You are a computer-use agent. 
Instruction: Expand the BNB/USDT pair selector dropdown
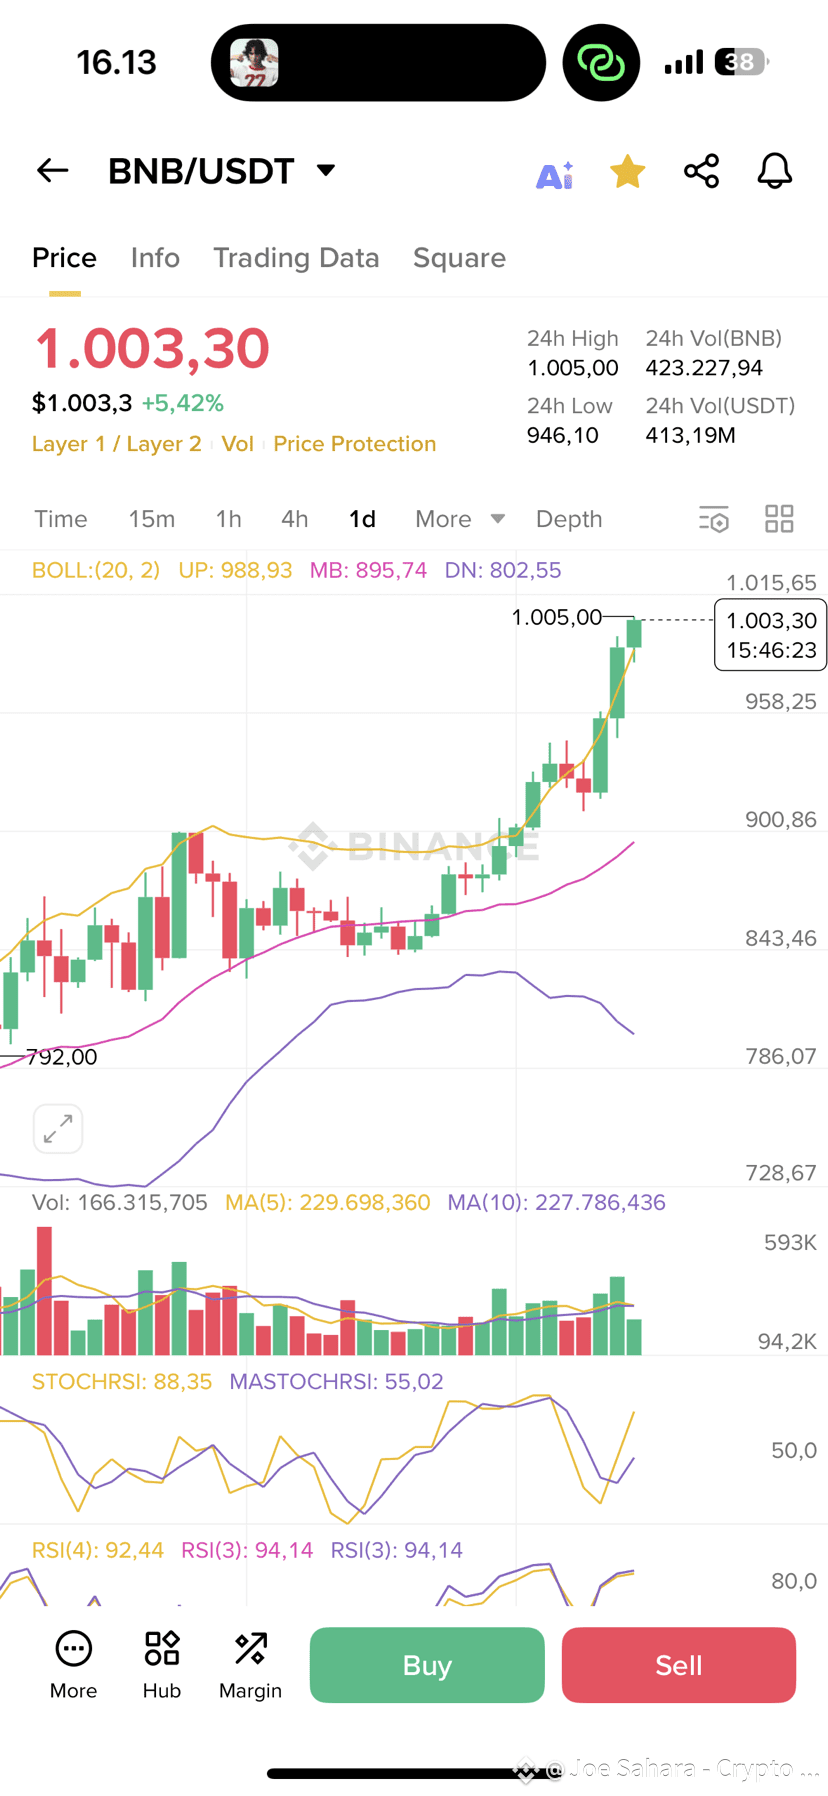325,170
